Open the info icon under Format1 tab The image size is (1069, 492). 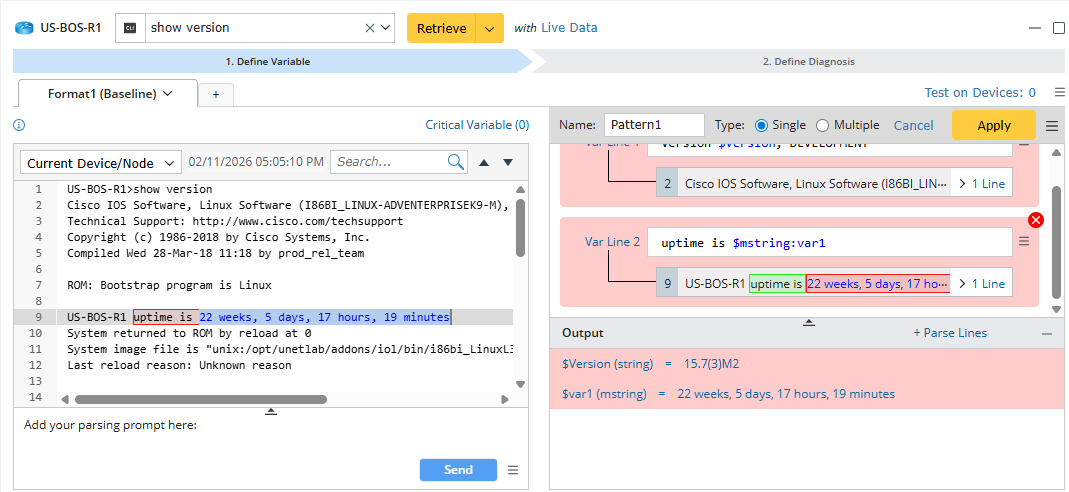pos(19,125)
